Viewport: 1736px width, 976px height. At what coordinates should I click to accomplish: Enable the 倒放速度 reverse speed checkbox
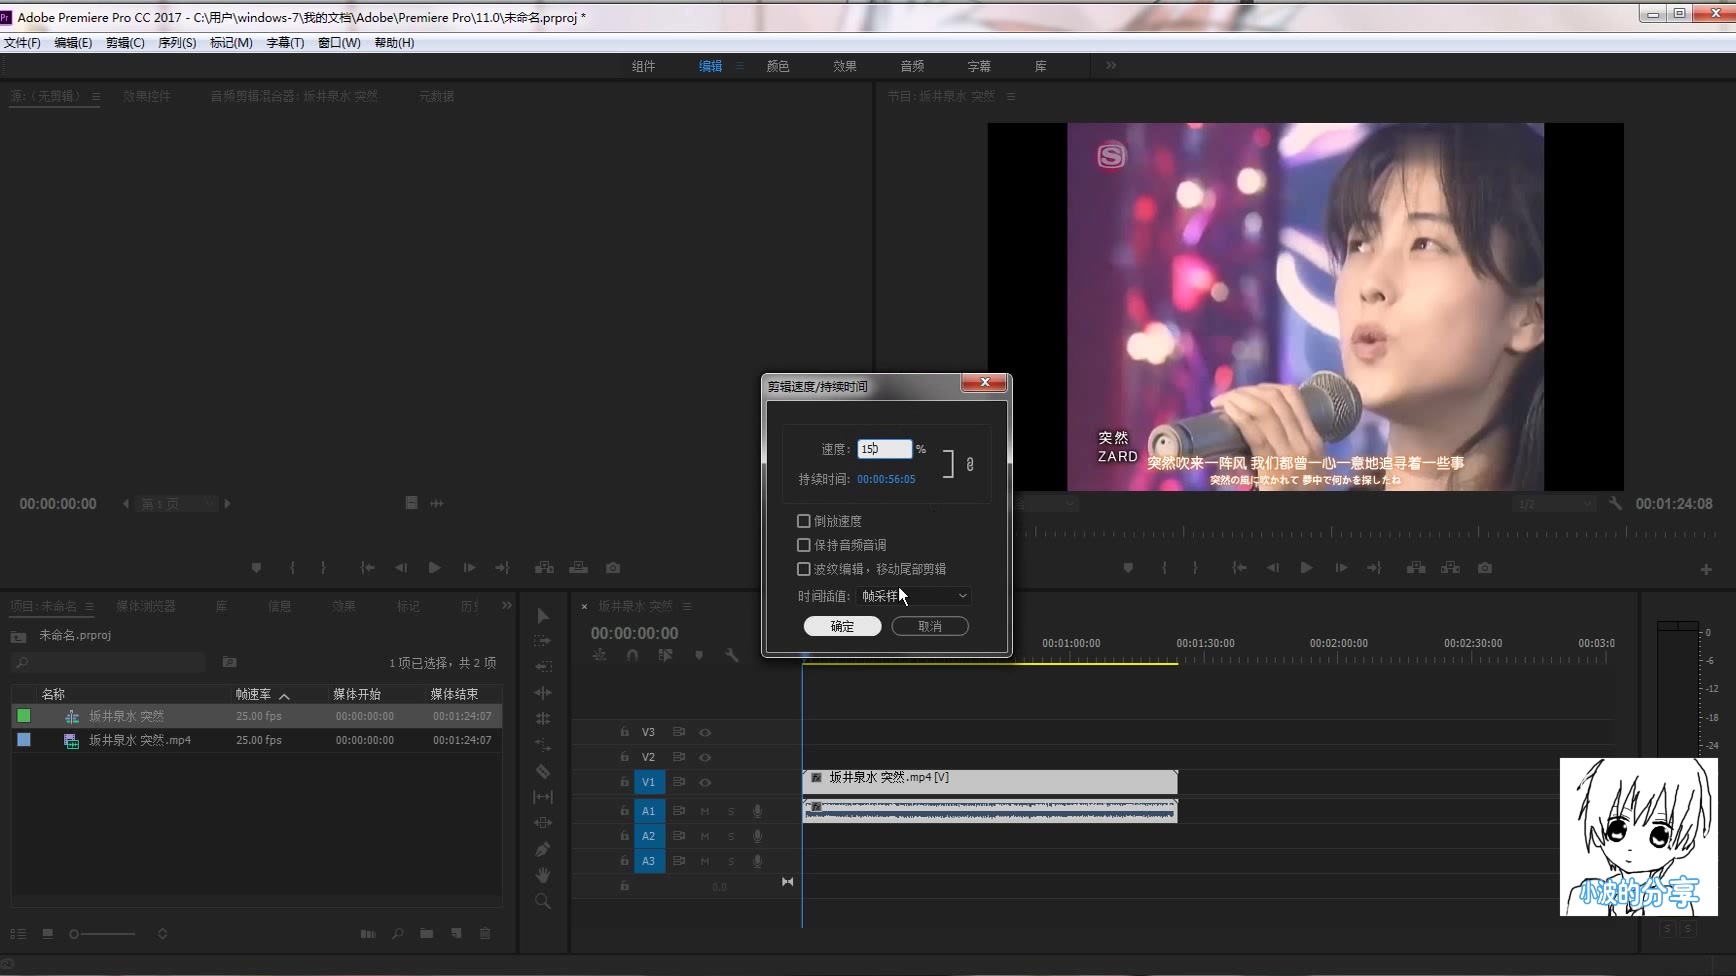point(803,521)
